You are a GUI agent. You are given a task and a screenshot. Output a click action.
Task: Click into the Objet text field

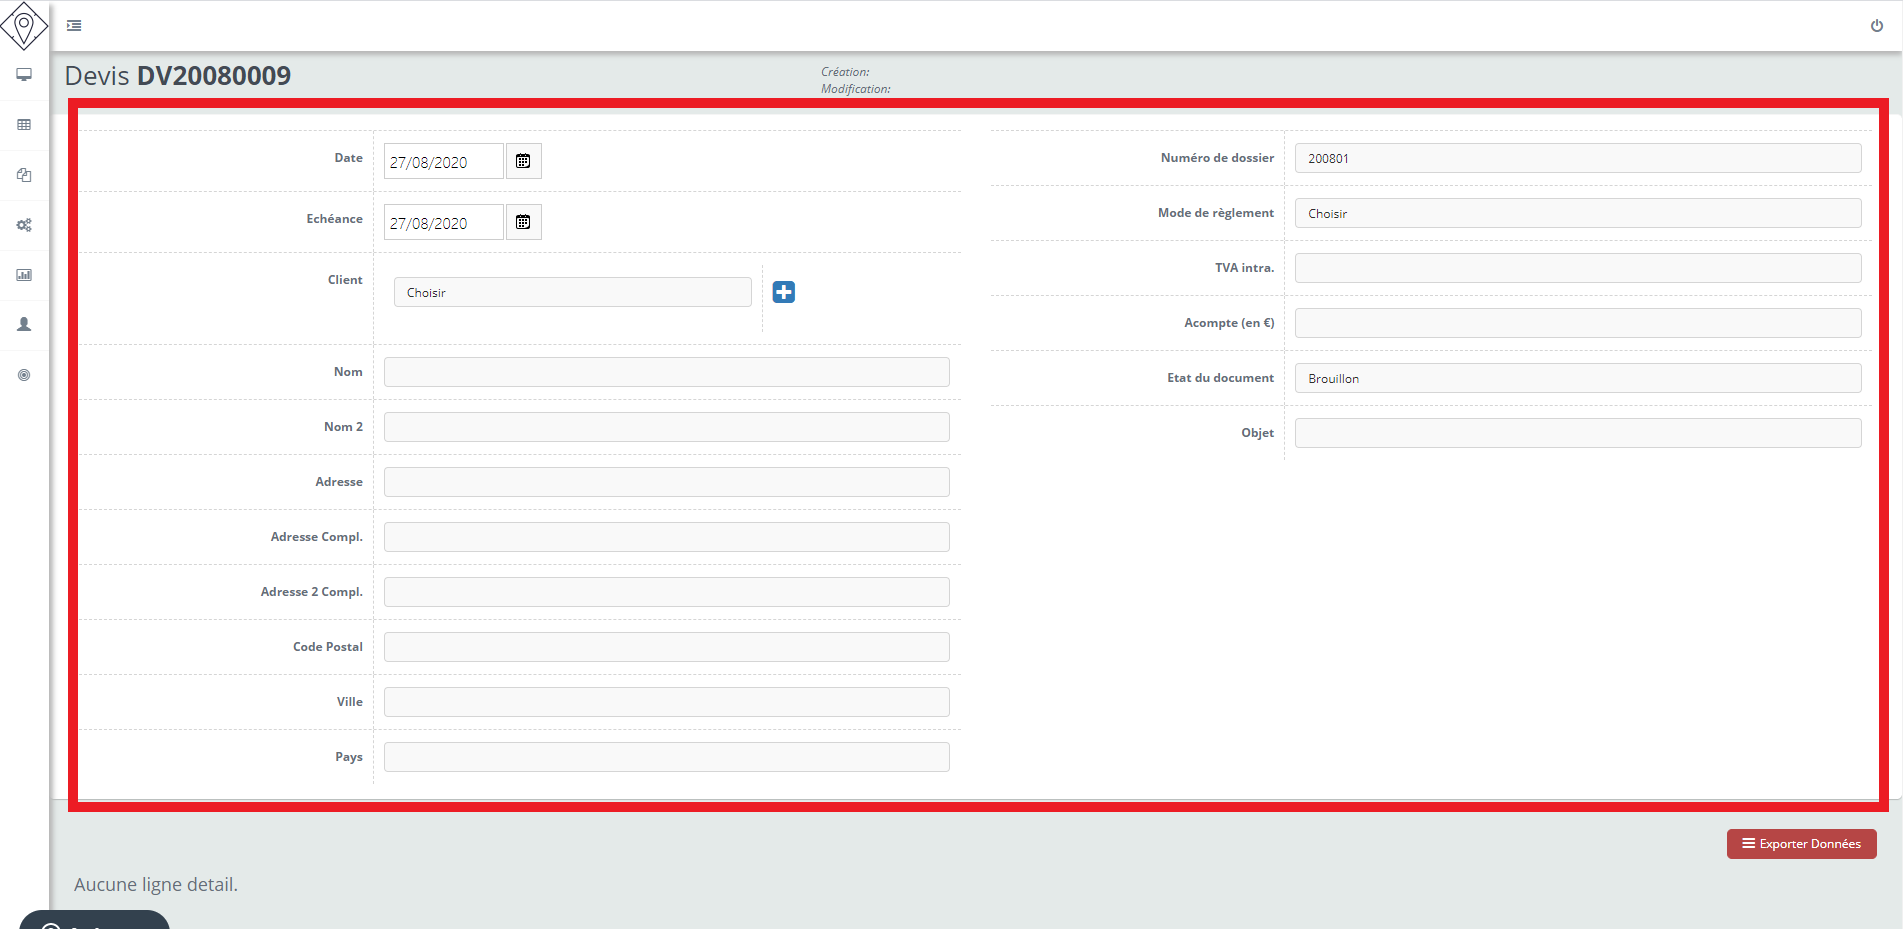1577,433
